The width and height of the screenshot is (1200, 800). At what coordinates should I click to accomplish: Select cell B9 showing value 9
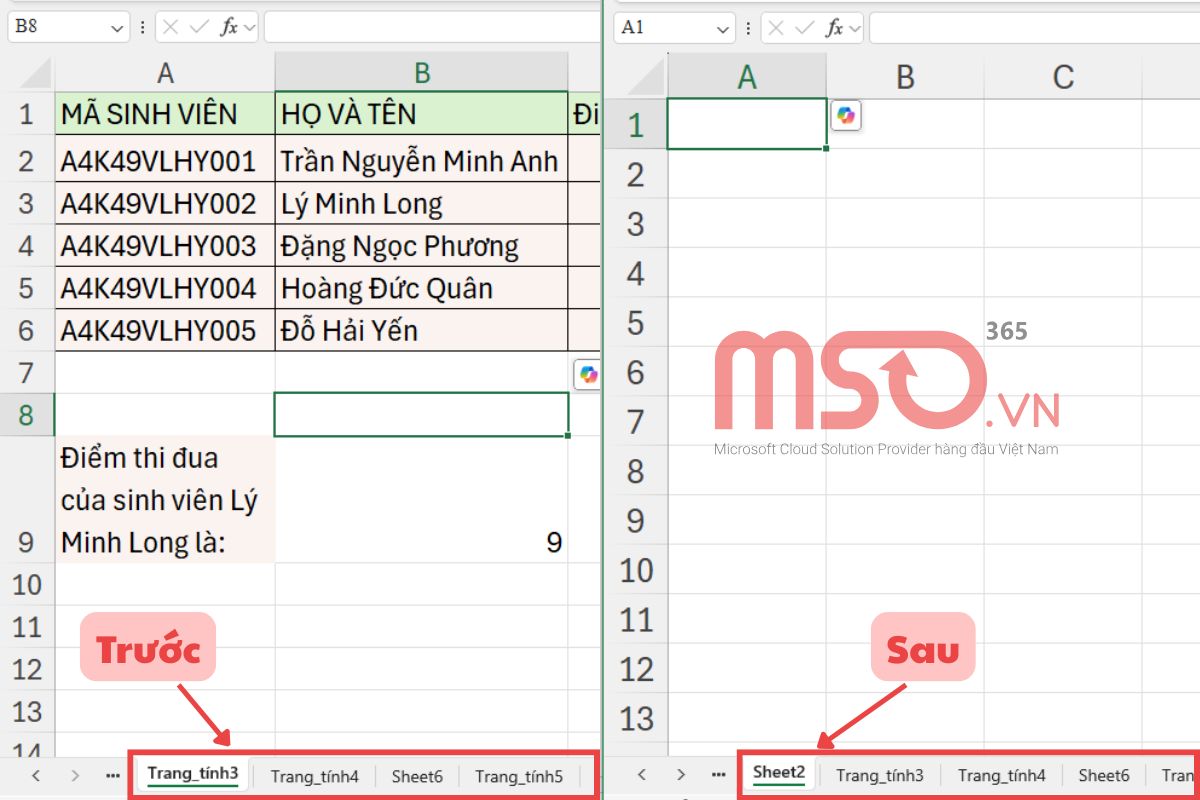[422, 500]
